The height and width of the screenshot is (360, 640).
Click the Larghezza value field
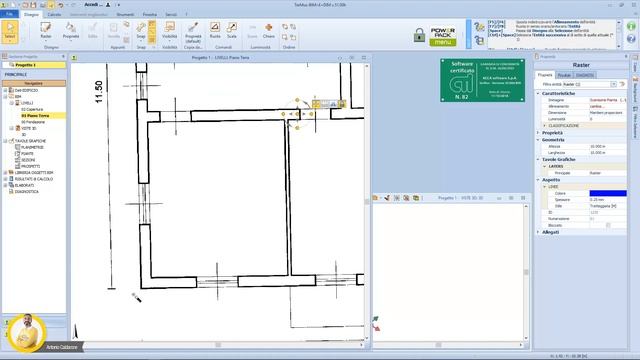coord(608,153)
